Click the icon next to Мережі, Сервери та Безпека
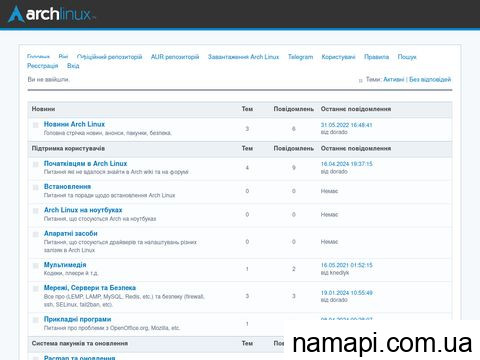 click(x=36, y=289)
